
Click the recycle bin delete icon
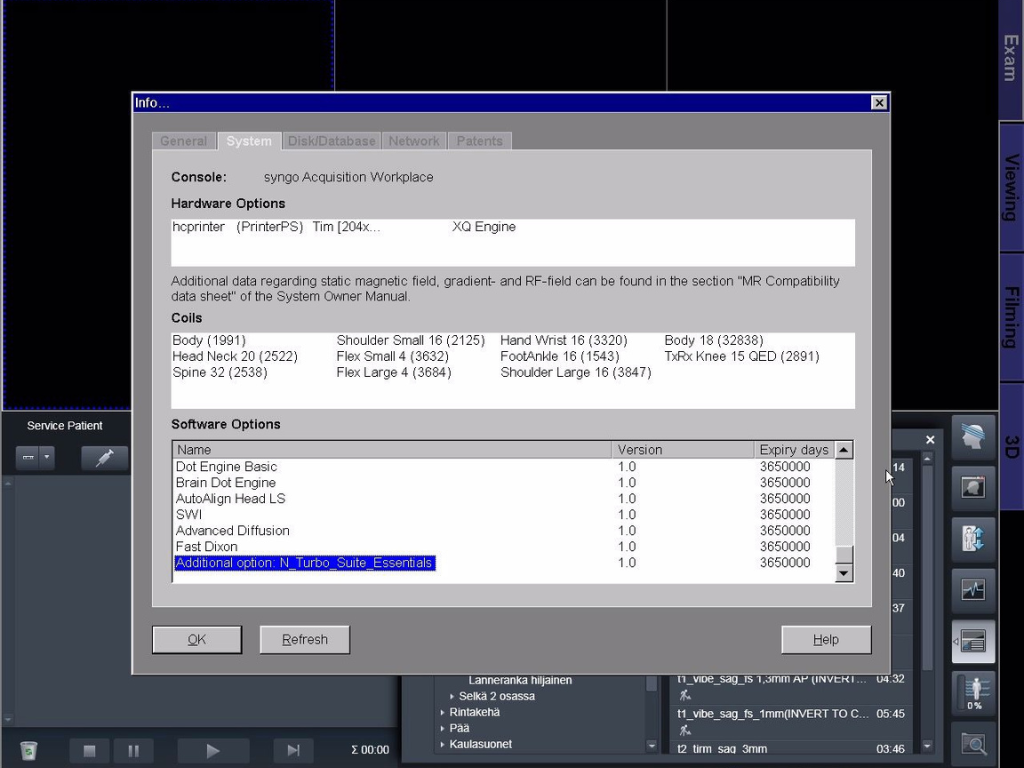(28, 750)
